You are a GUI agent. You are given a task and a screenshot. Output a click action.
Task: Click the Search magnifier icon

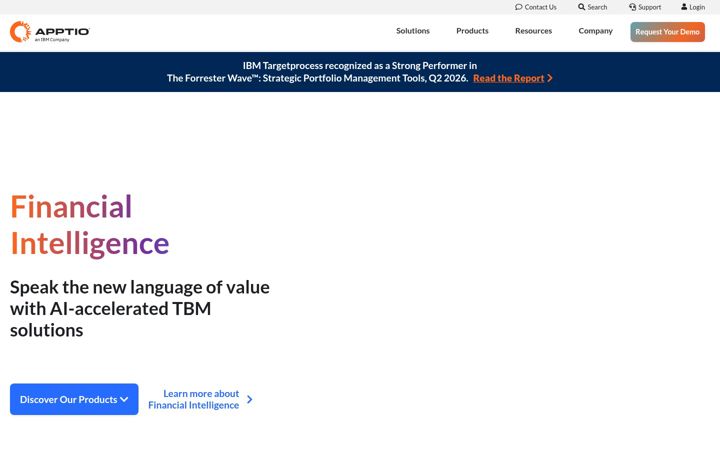581,7
